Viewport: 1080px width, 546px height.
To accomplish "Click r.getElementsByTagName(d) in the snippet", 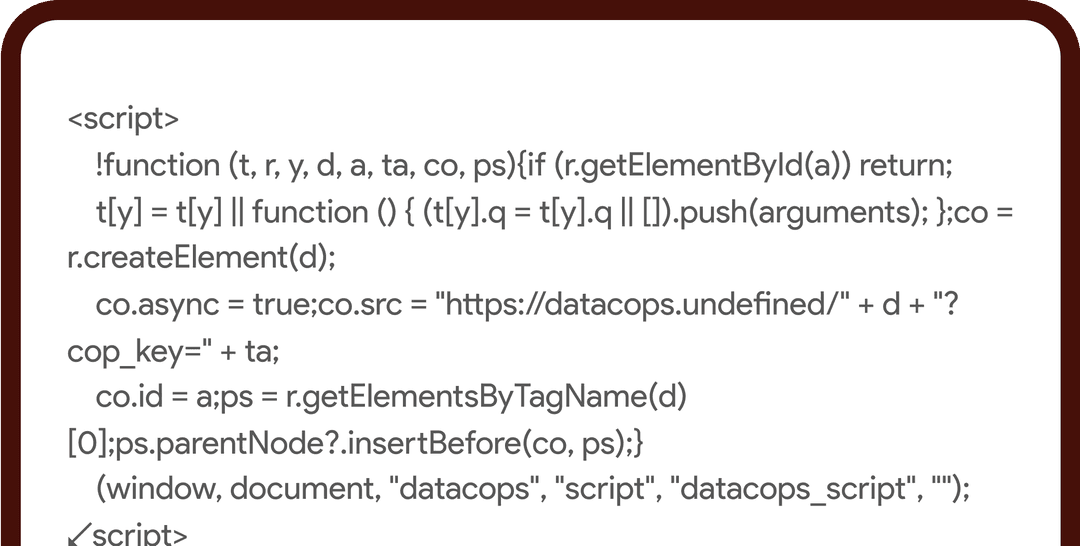I will pyautogui.click(x=486, y=397).
